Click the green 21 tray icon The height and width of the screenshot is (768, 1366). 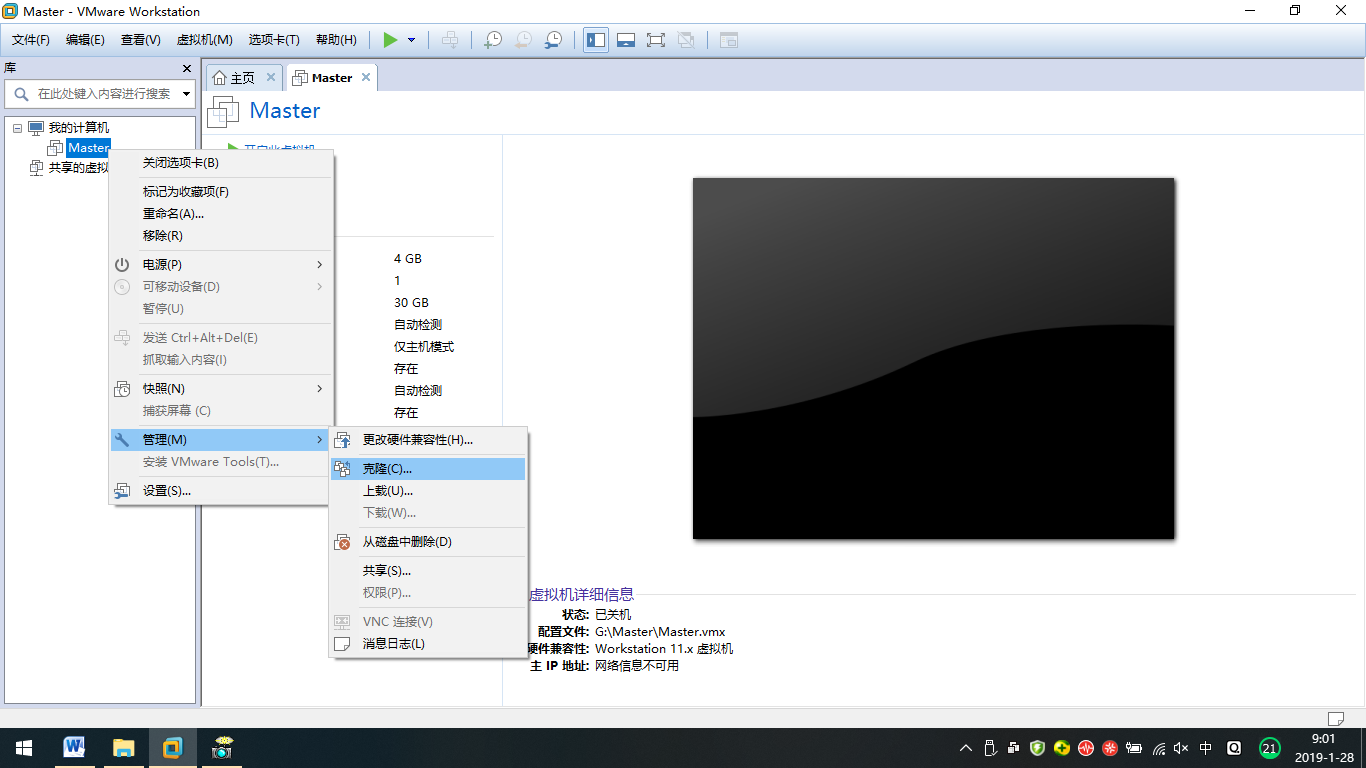(1270, 748)
